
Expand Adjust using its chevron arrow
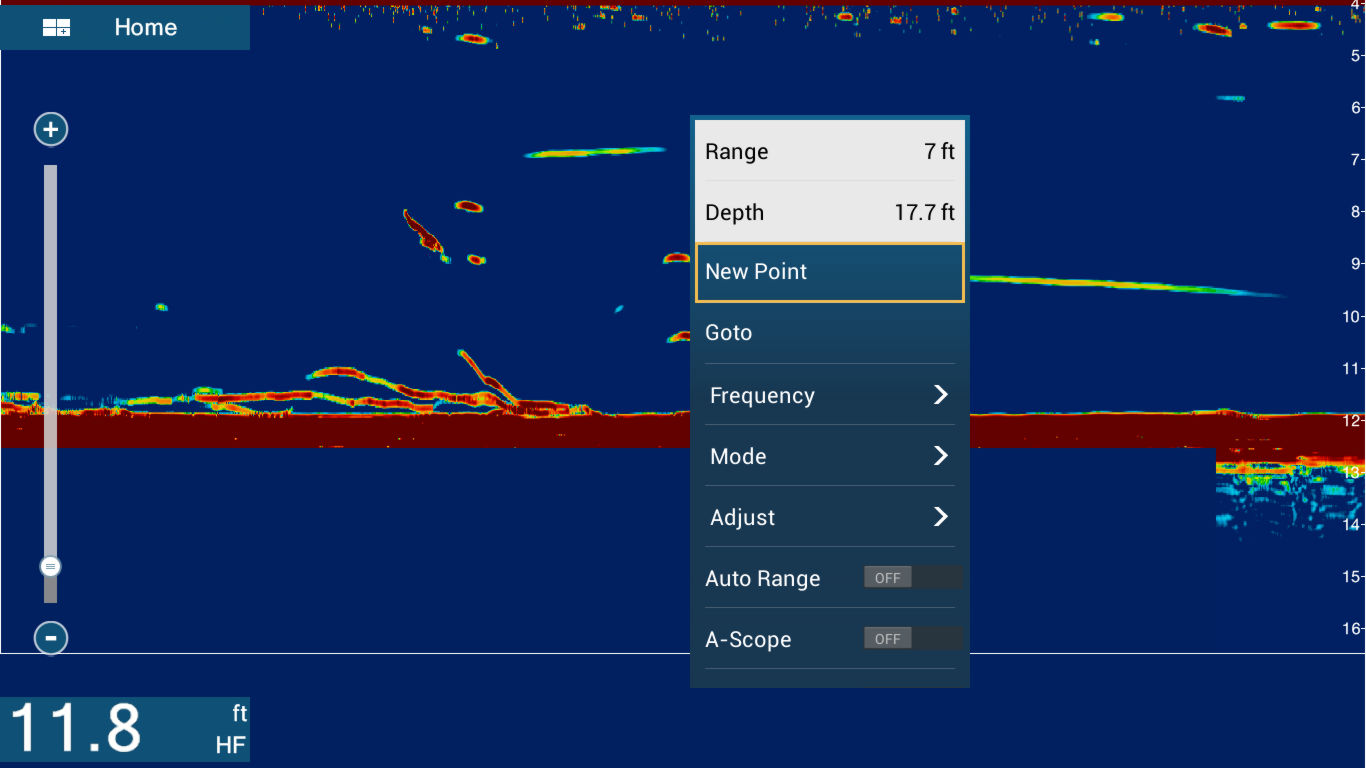[940, 517]
